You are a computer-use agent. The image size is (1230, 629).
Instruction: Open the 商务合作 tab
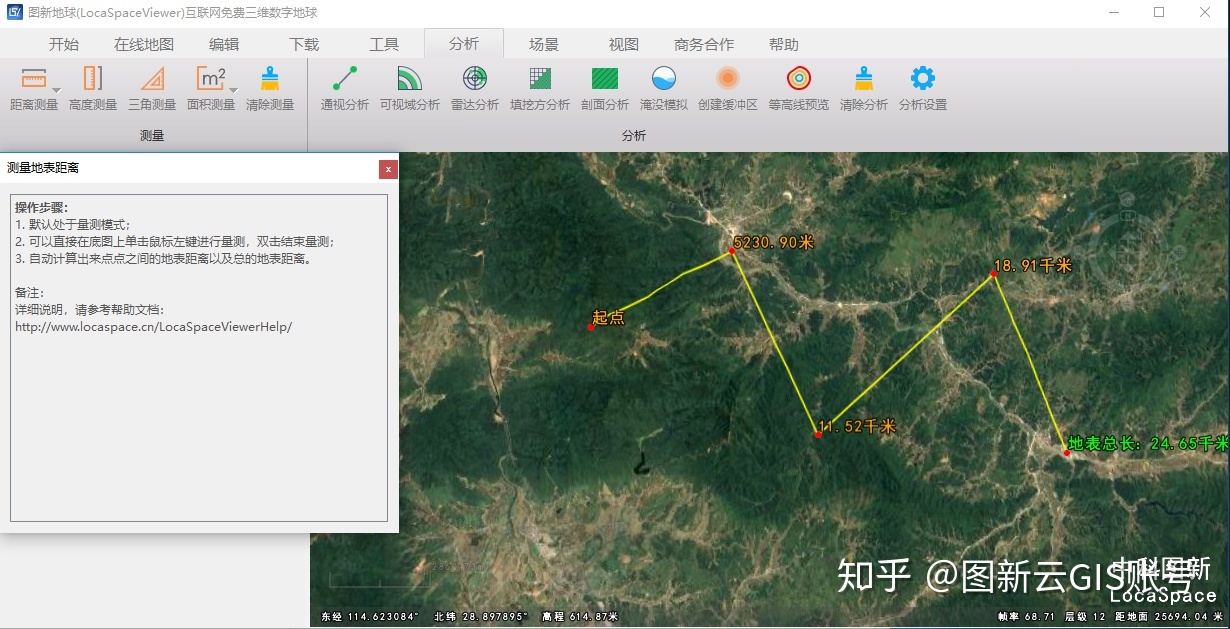point(704,44)
